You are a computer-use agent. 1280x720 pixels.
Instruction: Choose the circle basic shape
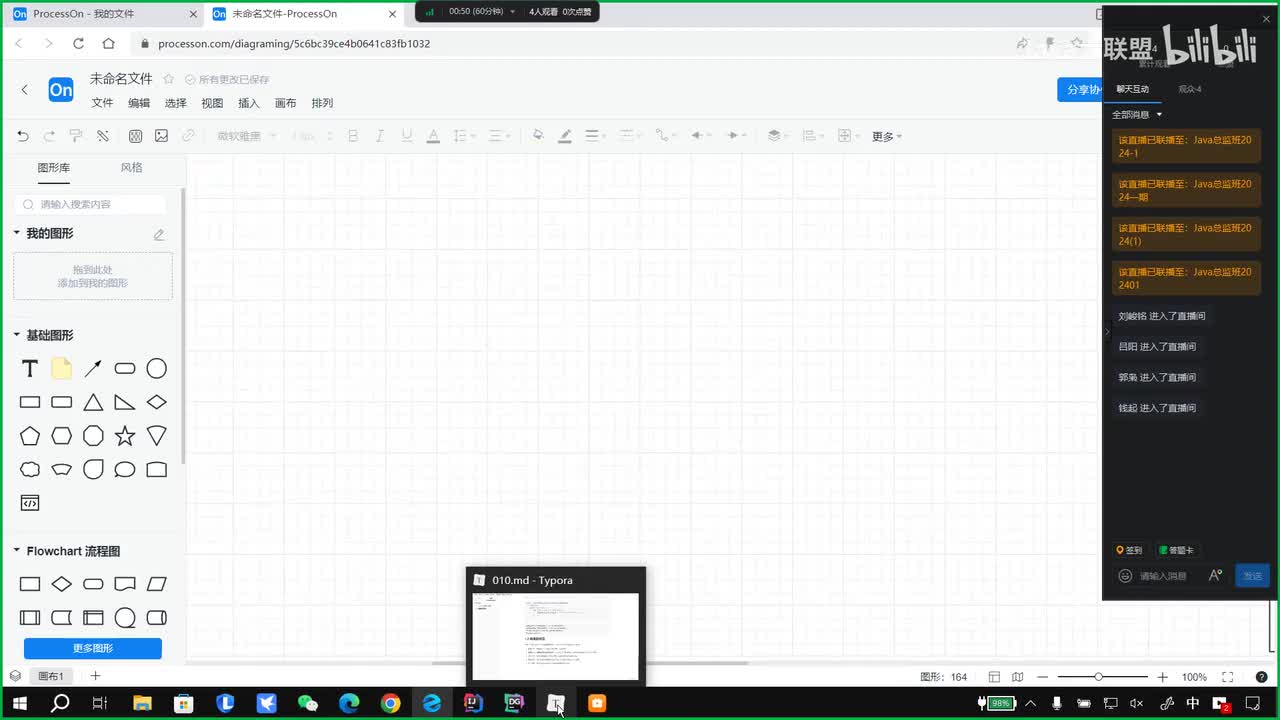click(157, 369)
